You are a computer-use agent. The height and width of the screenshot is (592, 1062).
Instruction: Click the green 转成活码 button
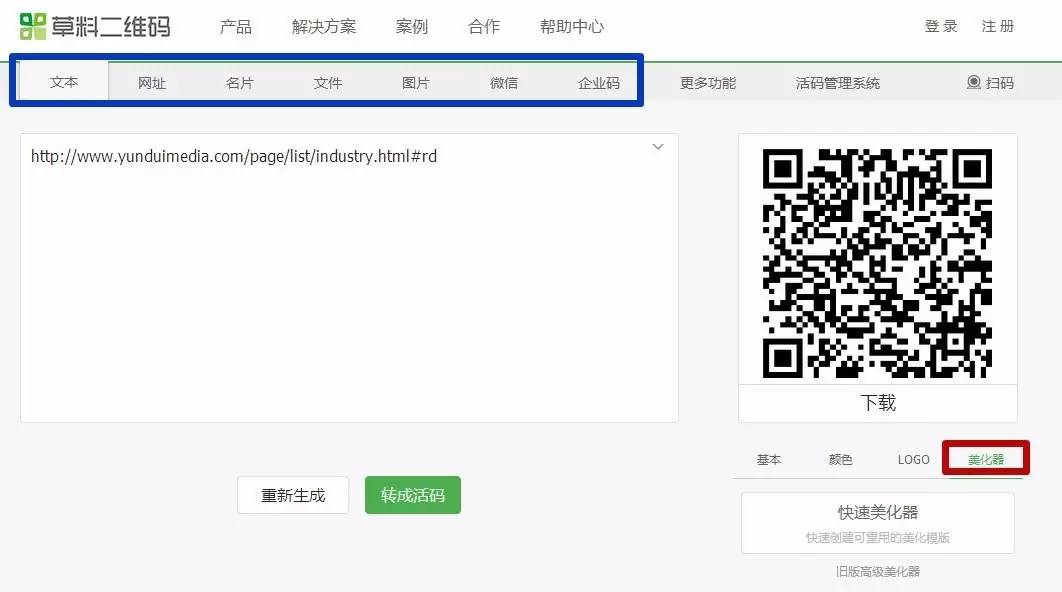pos(413,494)
